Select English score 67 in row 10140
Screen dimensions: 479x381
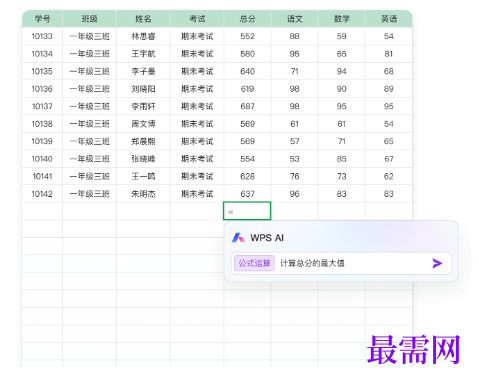tap(389, 159)
